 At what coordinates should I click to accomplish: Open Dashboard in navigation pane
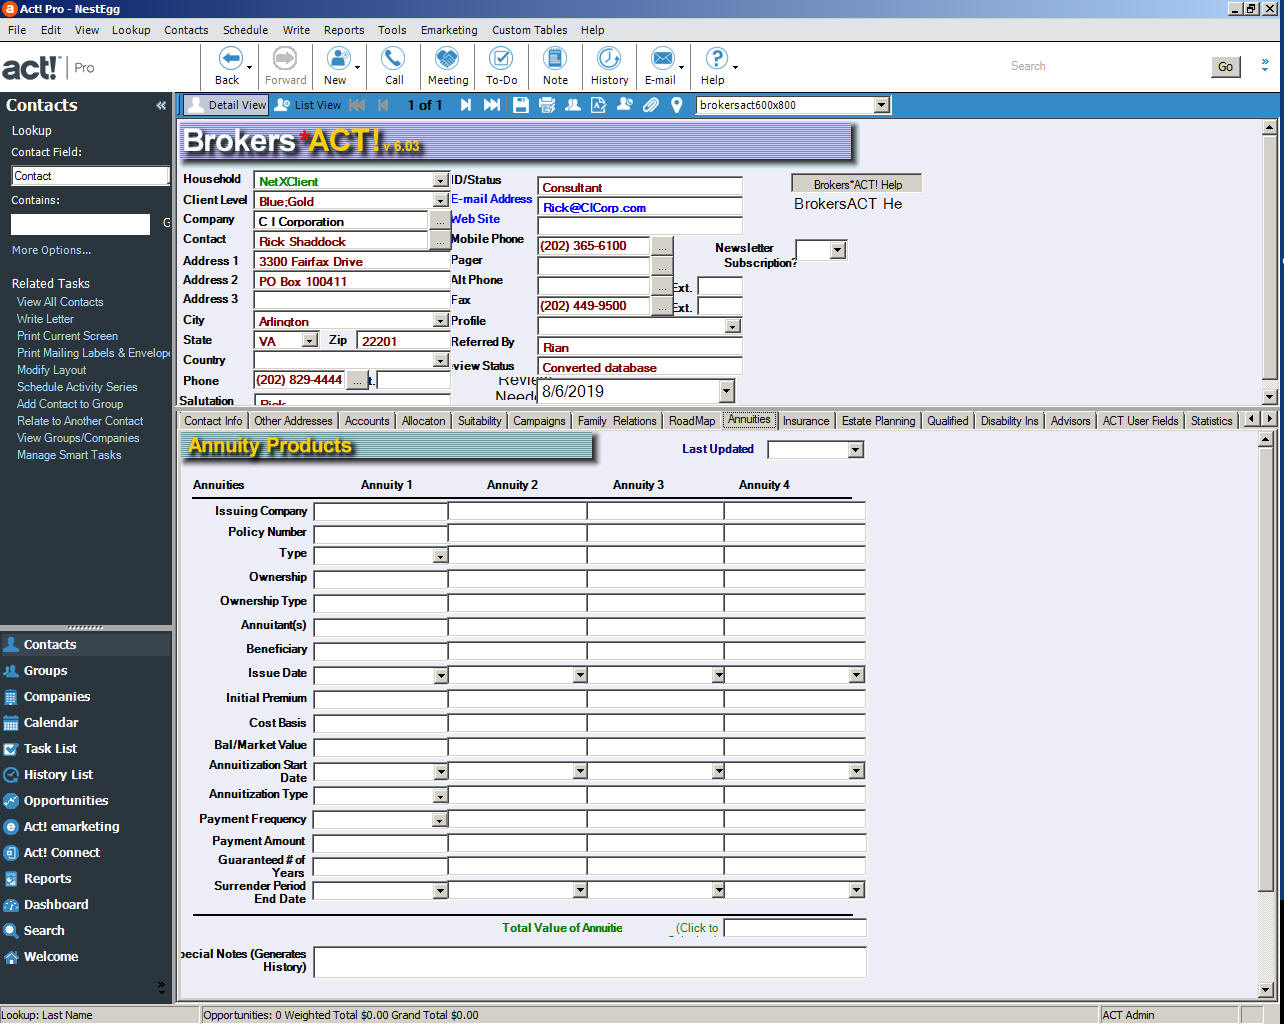[86, 905]
